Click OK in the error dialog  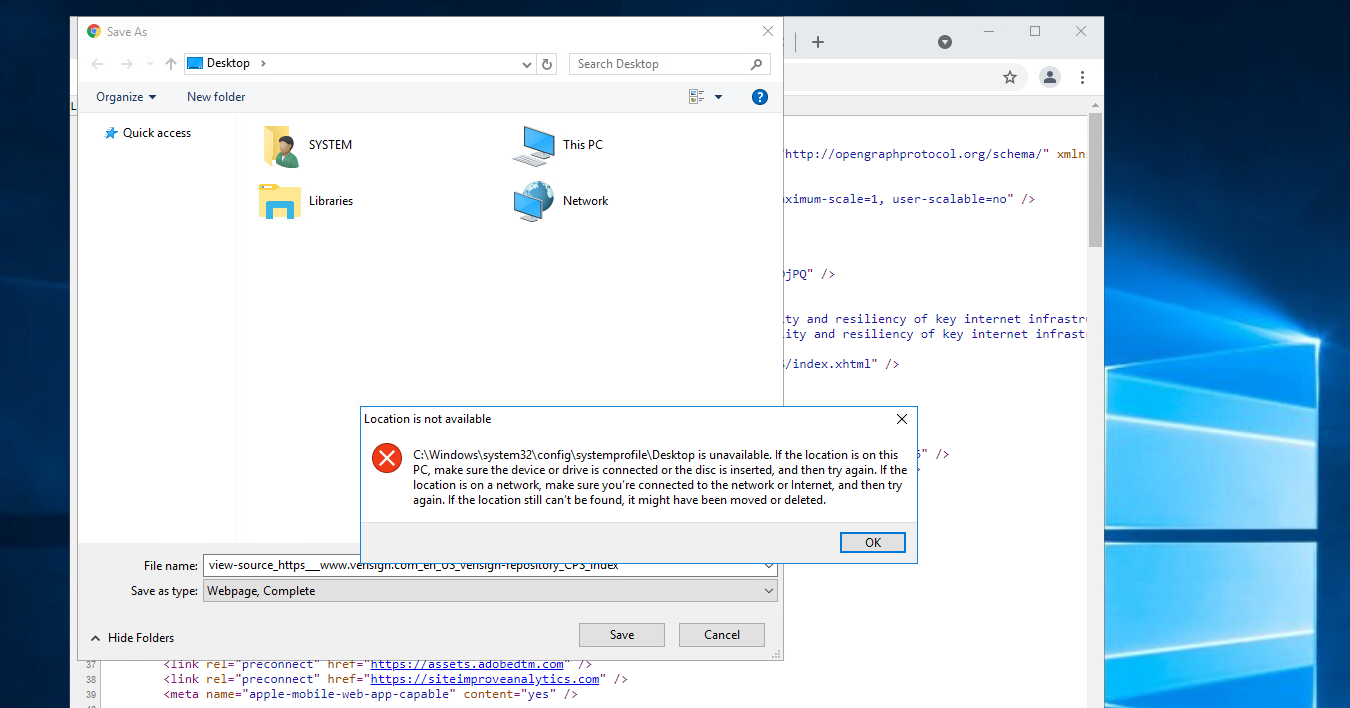click(872, 542)
